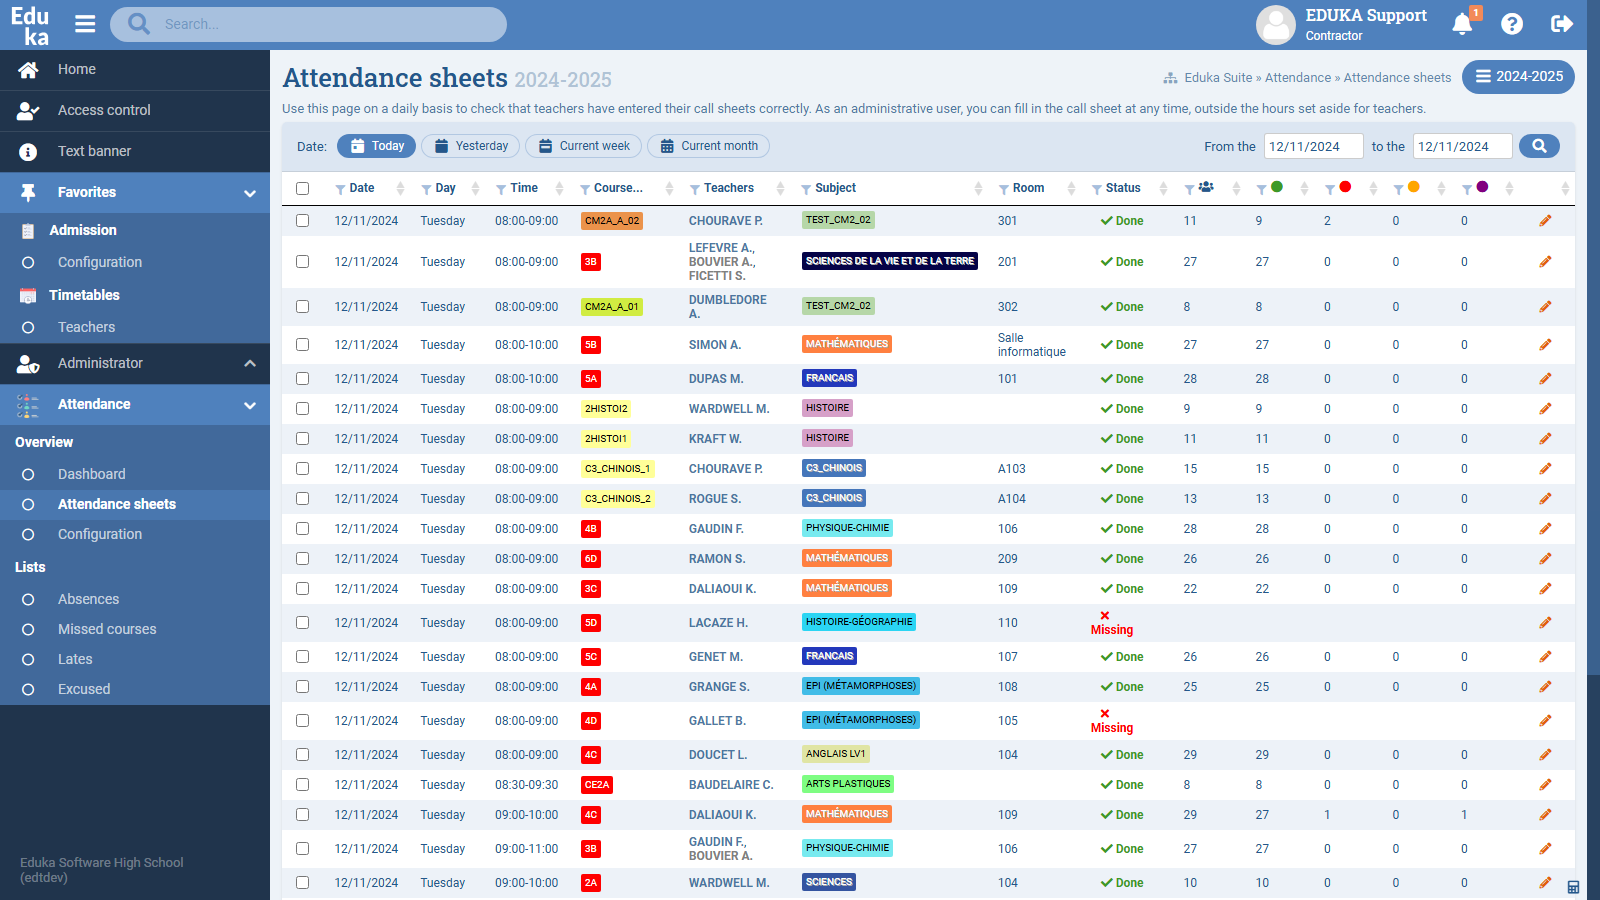Toggle the select-all checkbox in table header
The width and height of the screenshot is (1600, 900).
pos(303,188)
